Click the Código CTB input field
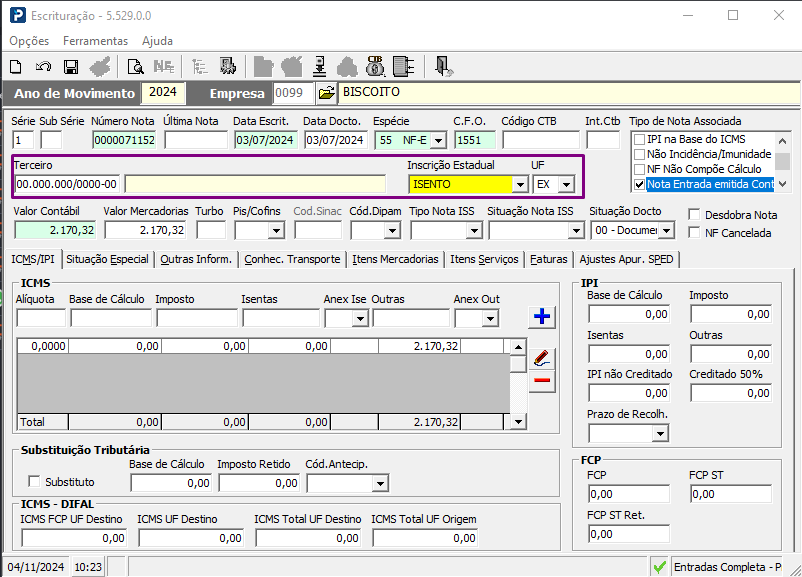The width and height of the screenshot is (802, 577). (x=541, y=140)
